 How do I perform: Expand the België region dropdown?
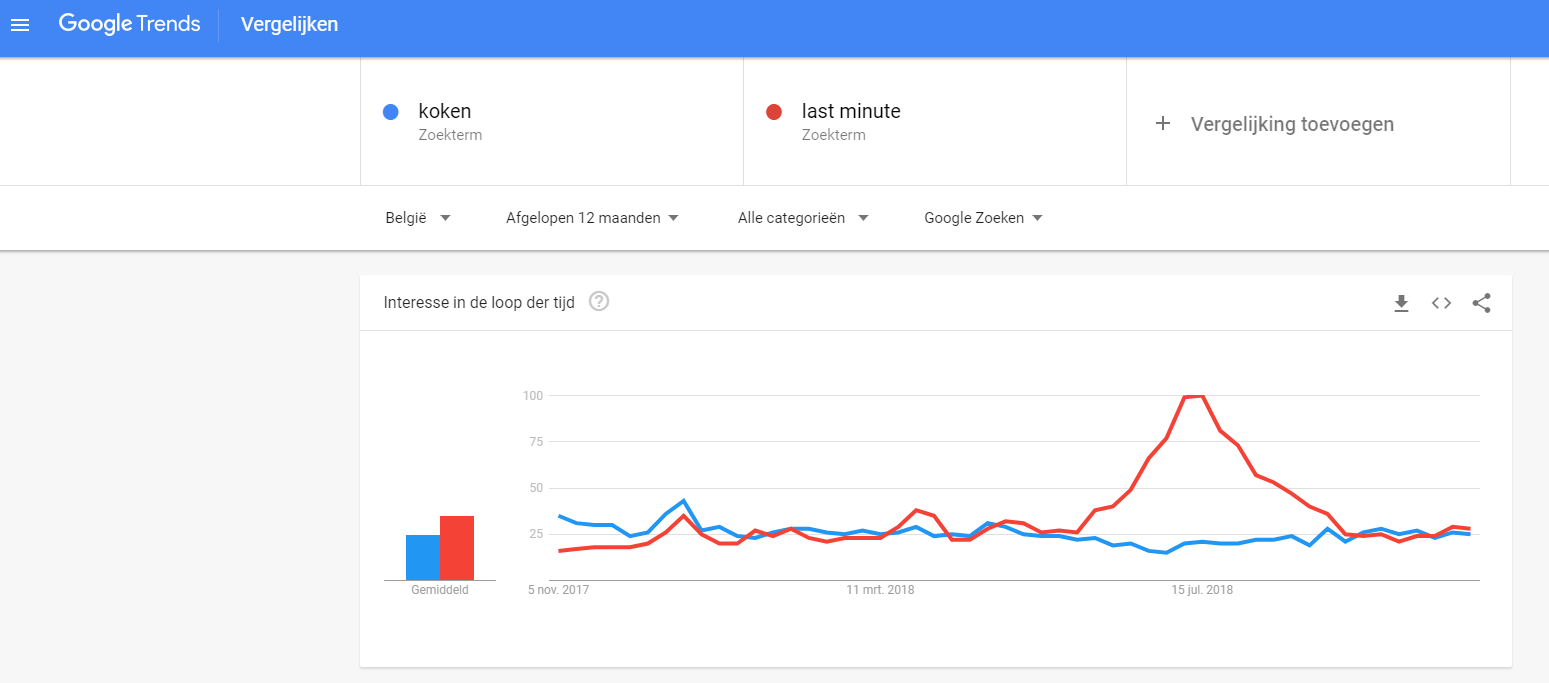point(418,218)
